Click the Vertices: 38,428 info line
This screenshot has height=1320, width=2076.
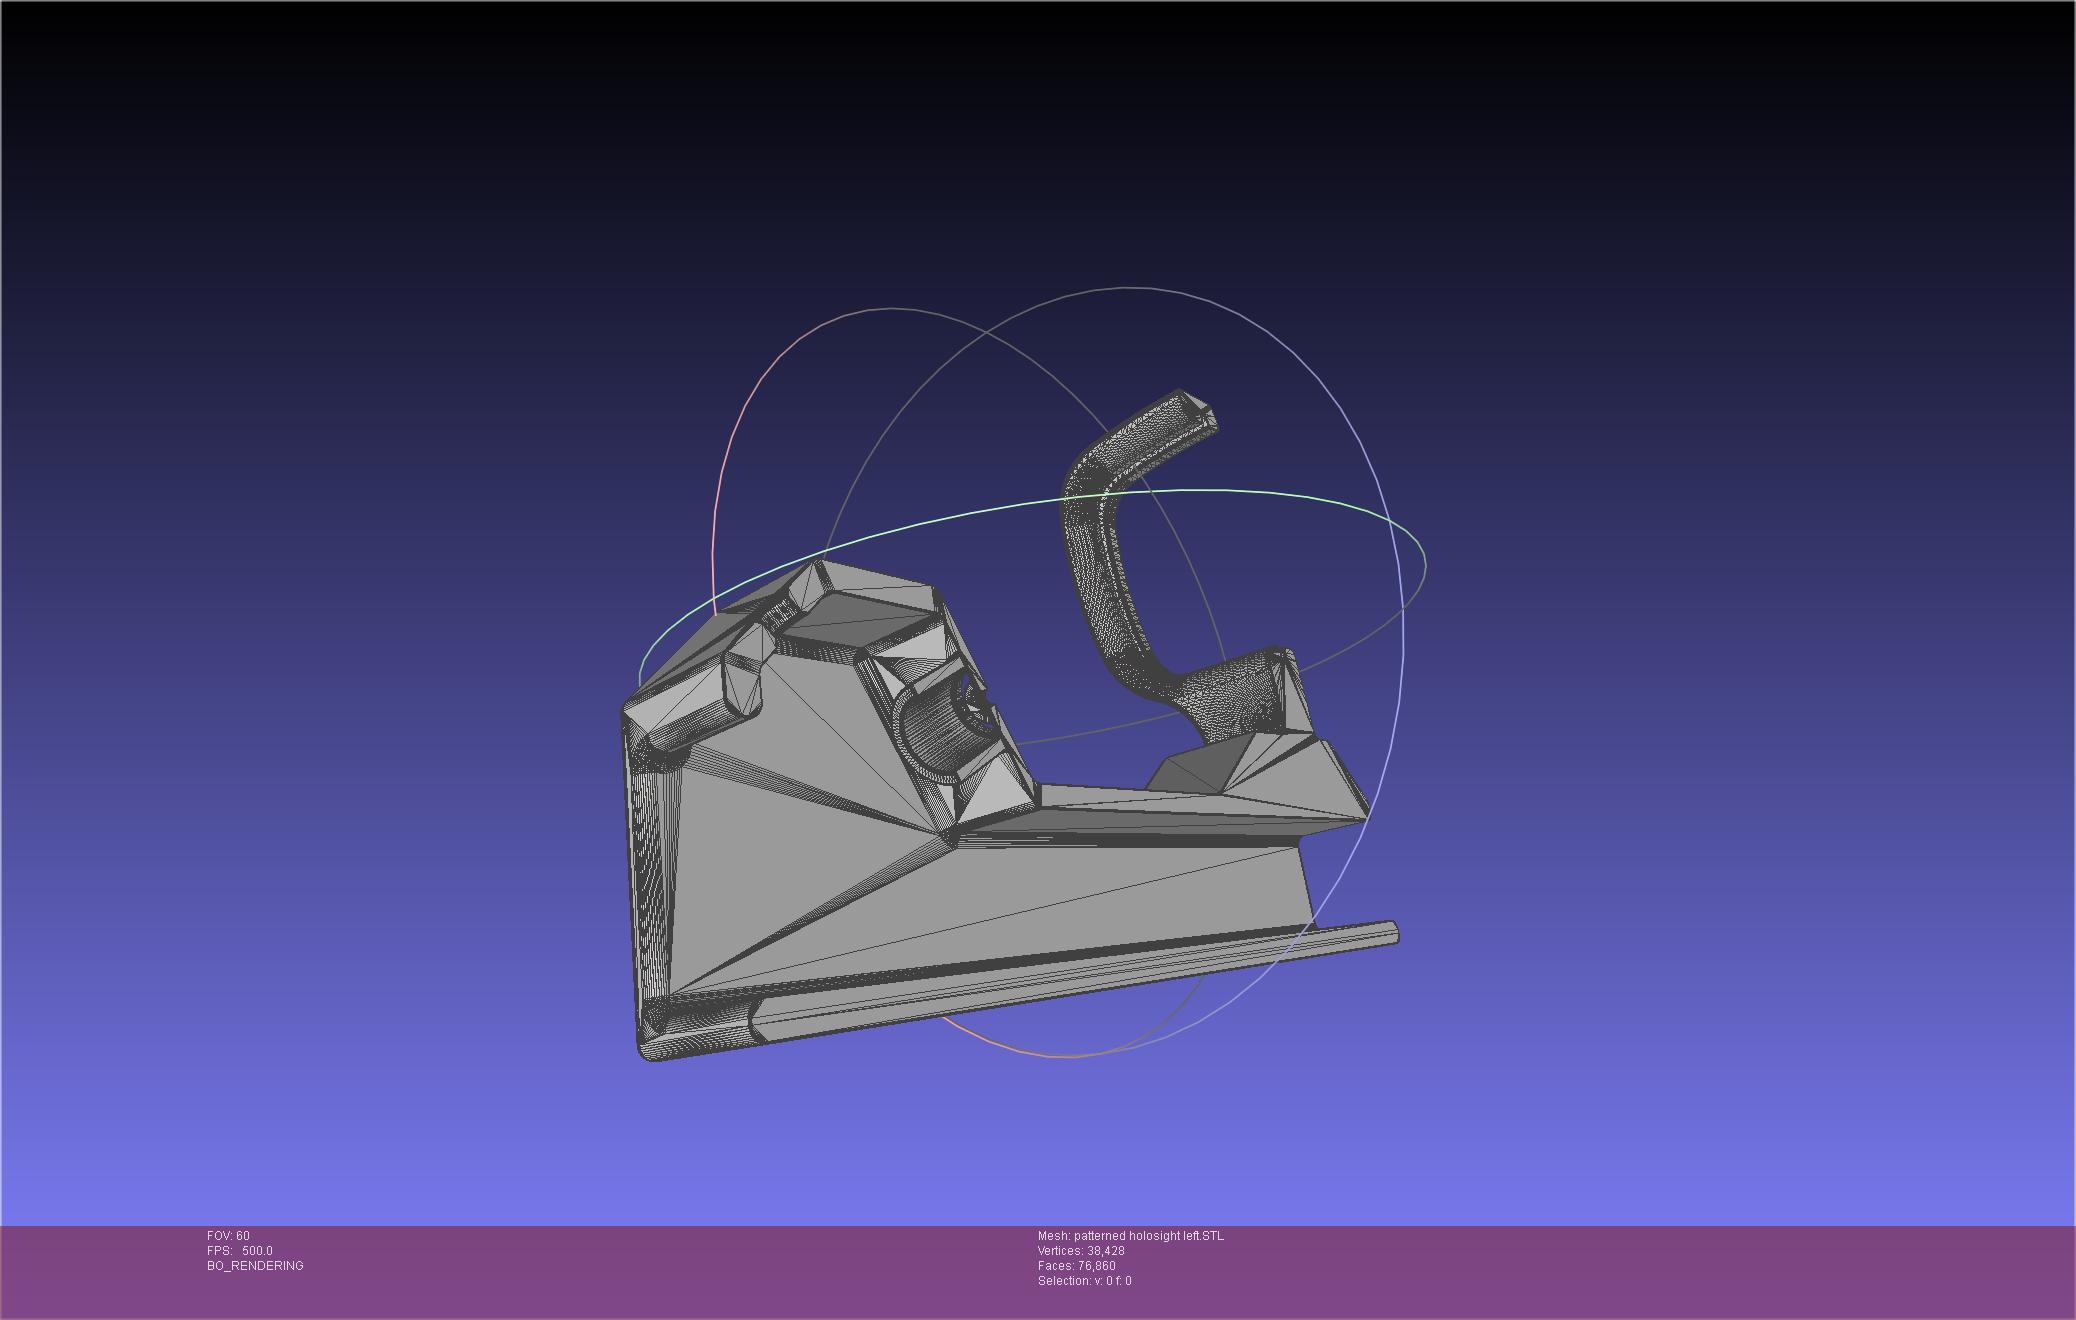(x=1081, y=1251)
